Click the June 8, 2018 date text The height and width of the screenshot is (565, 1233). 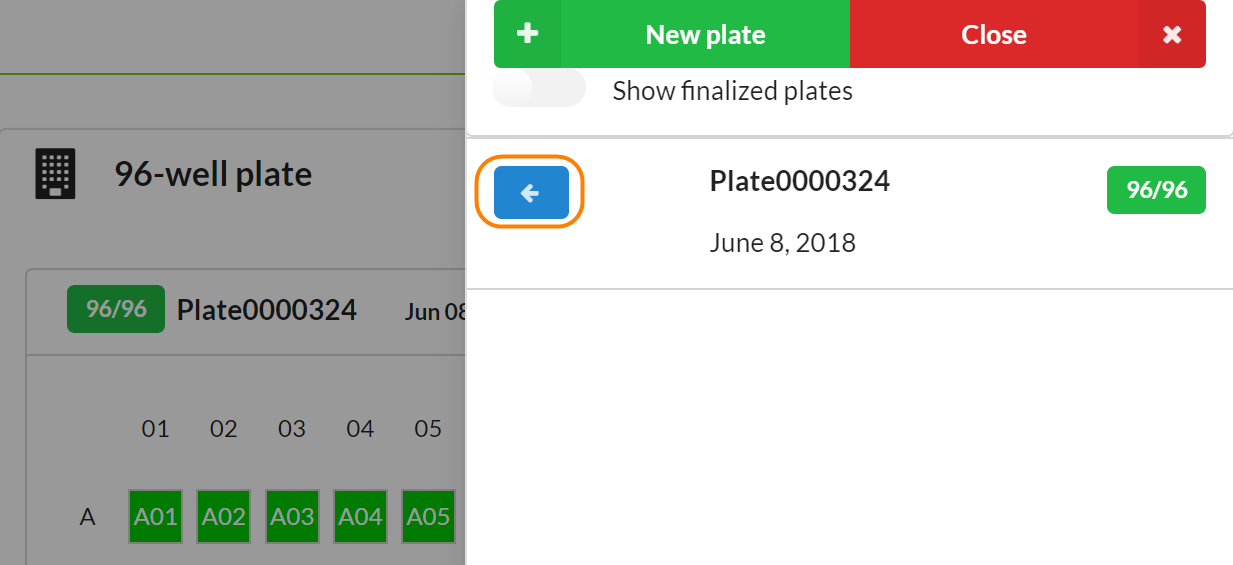(x=782, y=243)
